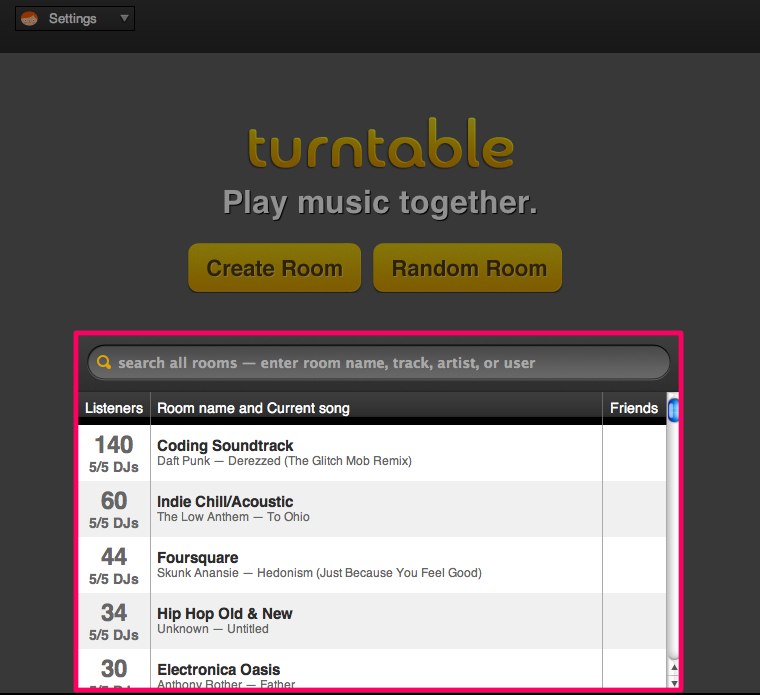Click the blue scrollbar thumb in room list
Screen dimensions: 760x695
pos(673,410)
